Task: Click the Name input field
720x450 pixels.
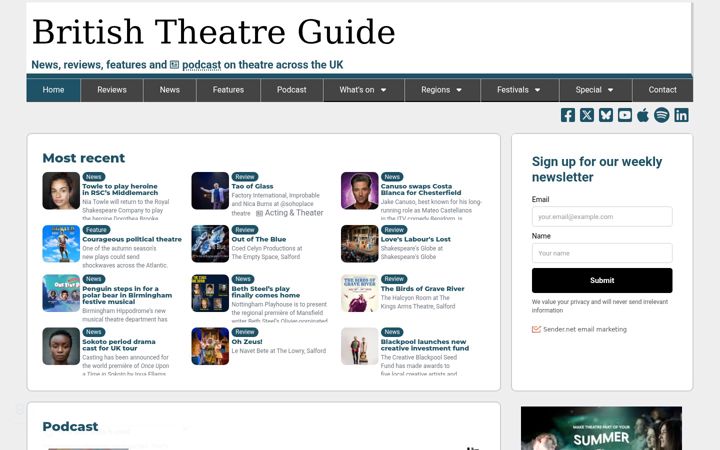Action: [x=602, y=253]
